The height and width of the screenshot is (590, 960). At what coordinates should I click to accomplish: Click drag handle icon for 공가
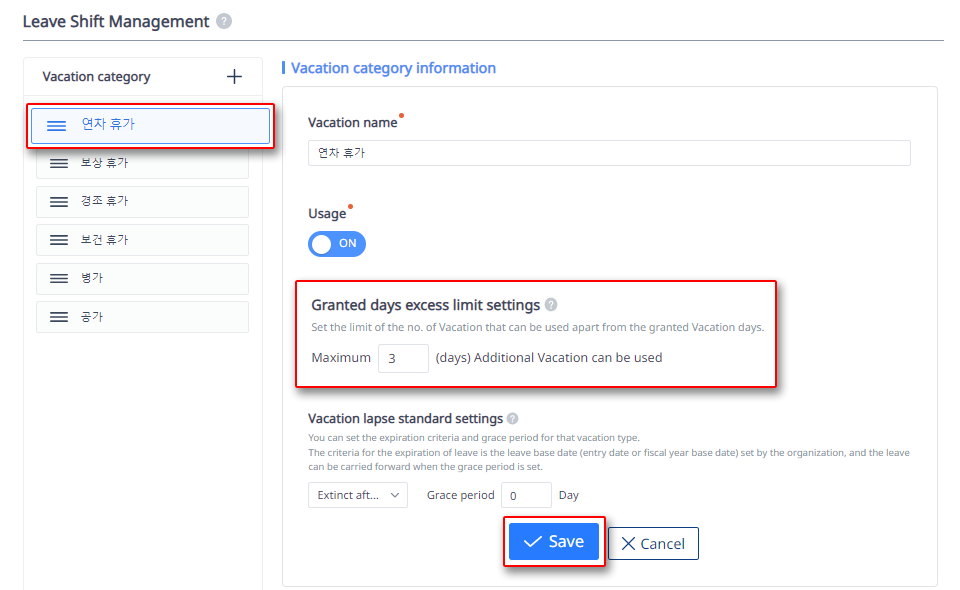[59, 317]
